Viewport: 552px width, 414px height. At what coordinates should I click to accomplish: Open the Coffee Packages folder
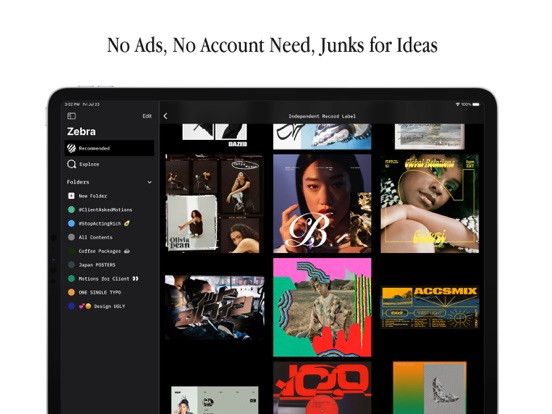109,251
